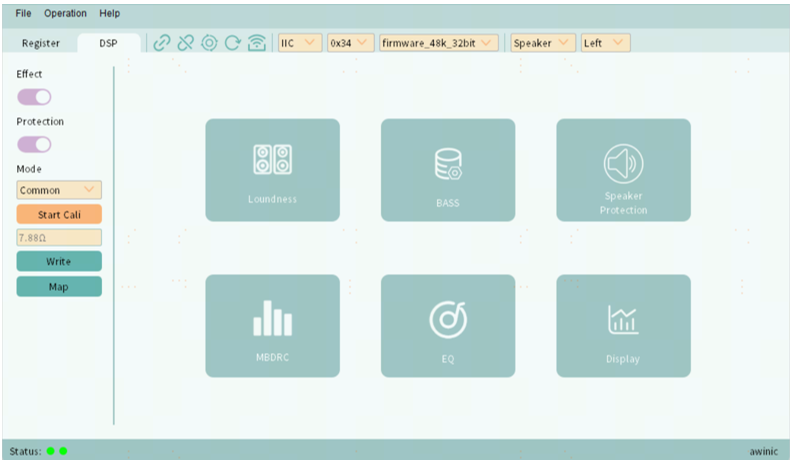Open the BASS module tile
Image resolution: width=794 pixels, height=465 pixels.
(447, 170)
